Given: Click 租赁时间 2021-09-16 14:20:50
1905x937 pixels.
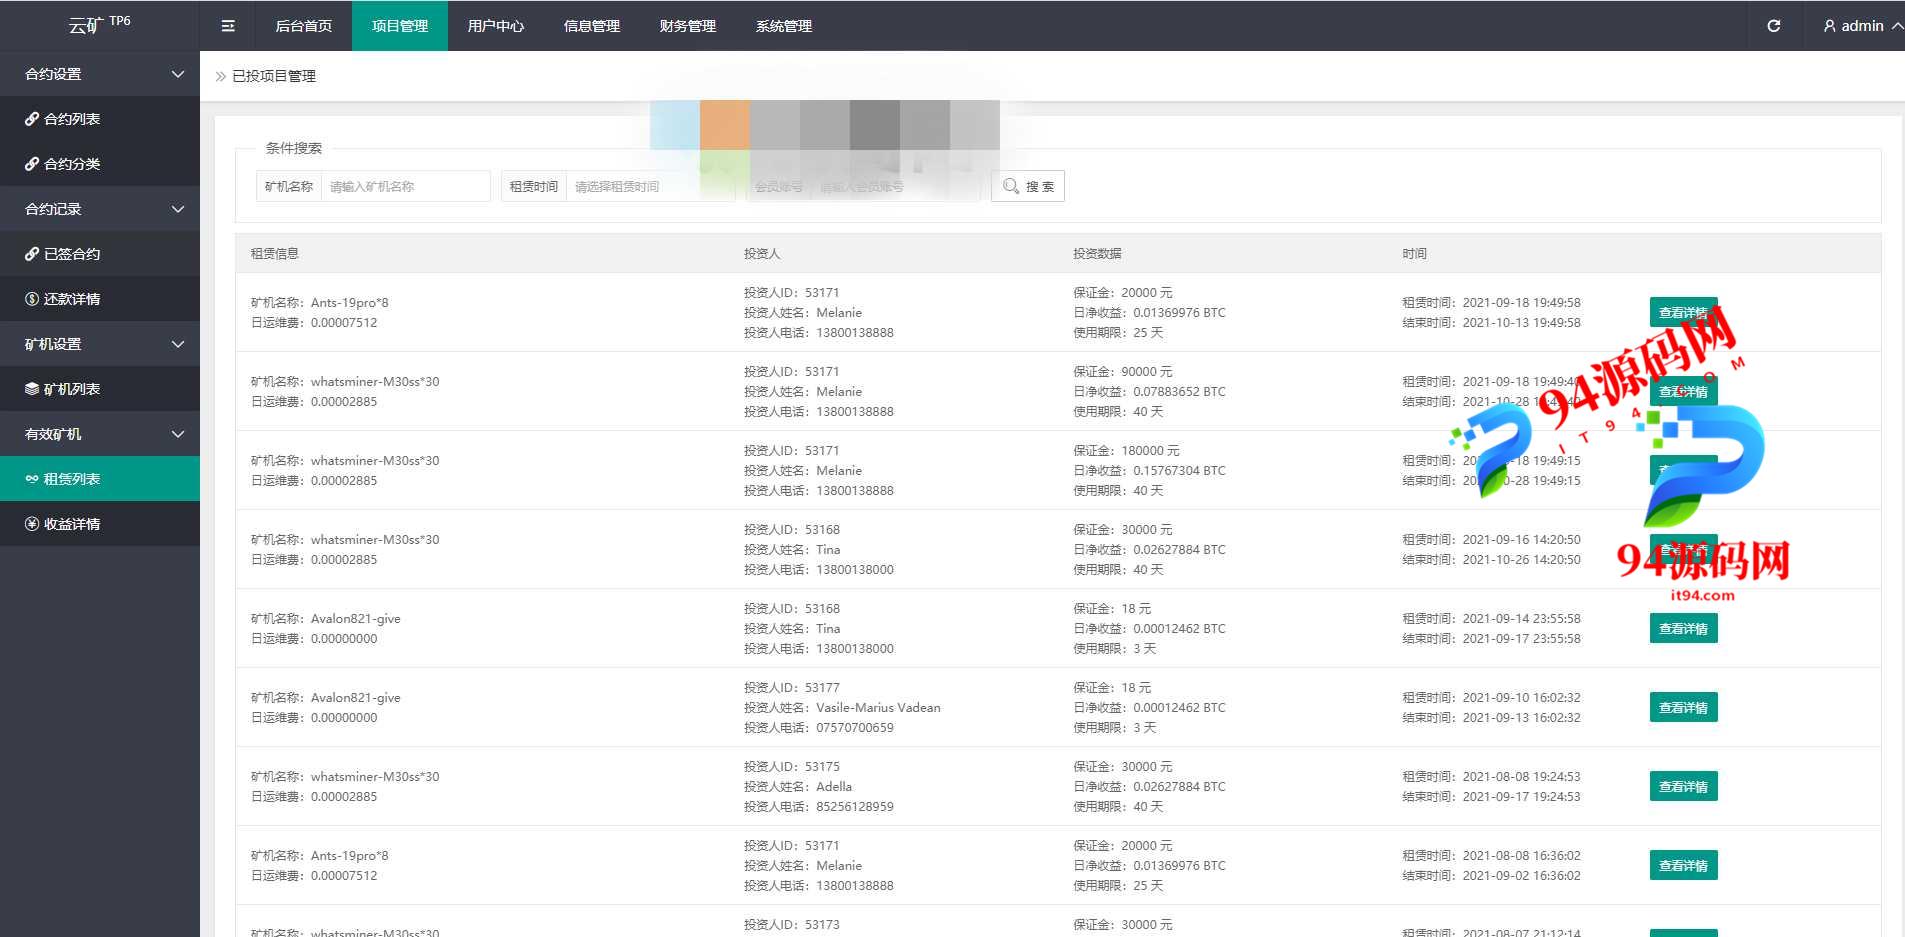Looking at the screenshot, I should pyautogui.click(x=1491, y=539).
